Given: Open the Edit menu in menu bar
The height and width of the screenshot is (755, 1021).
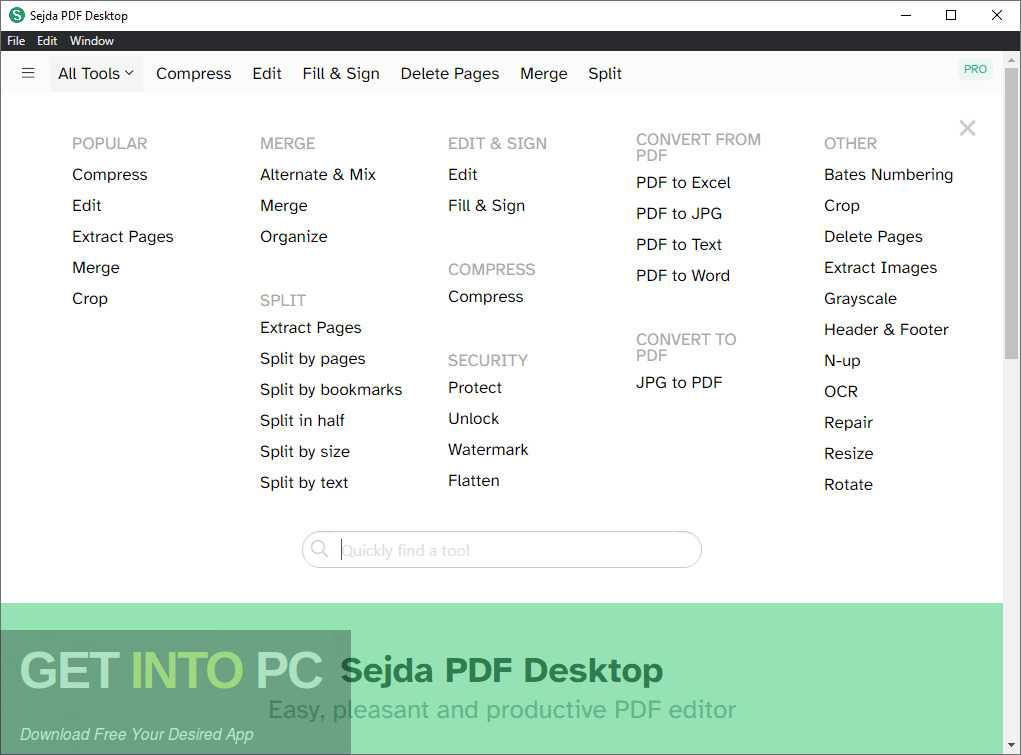Looking at the screenshot, I should [x=47, y=41].
